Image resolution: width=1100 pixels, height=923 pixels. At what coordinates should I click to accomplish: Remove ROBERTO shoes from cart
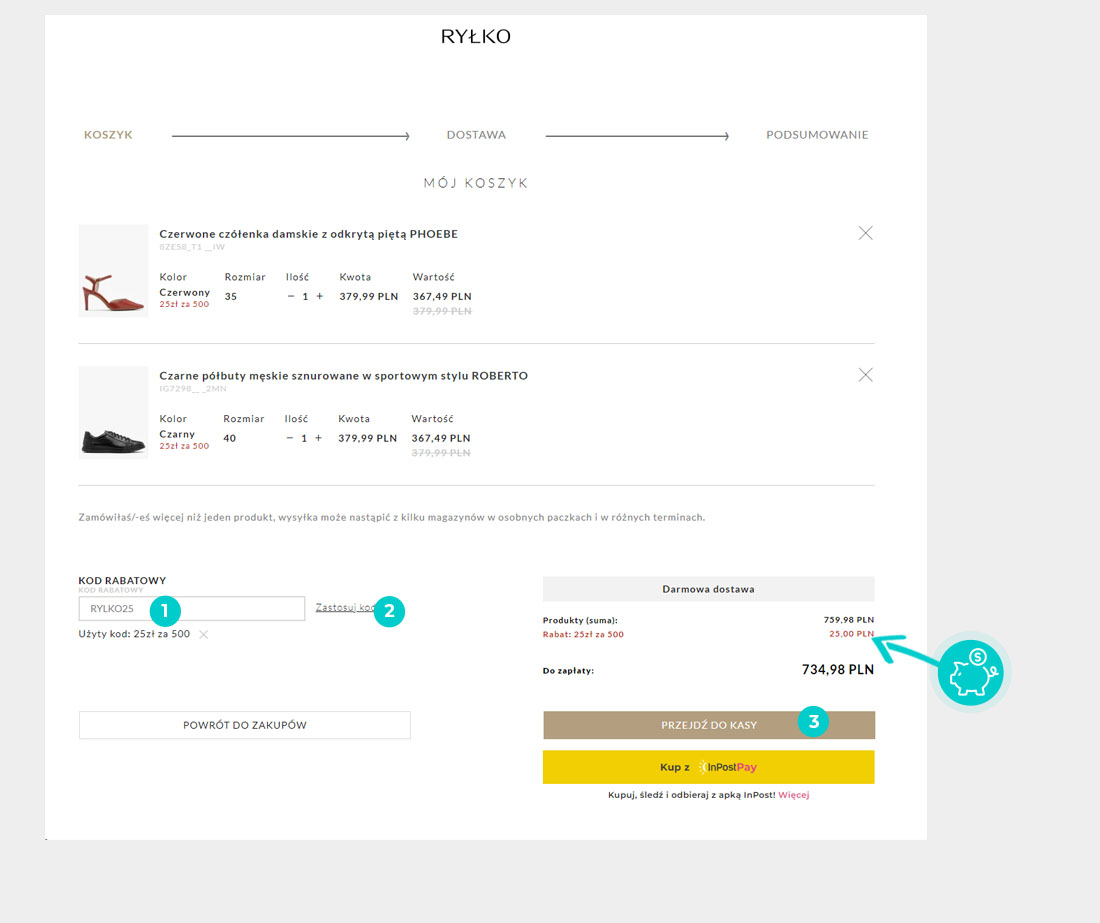[866, 375]
